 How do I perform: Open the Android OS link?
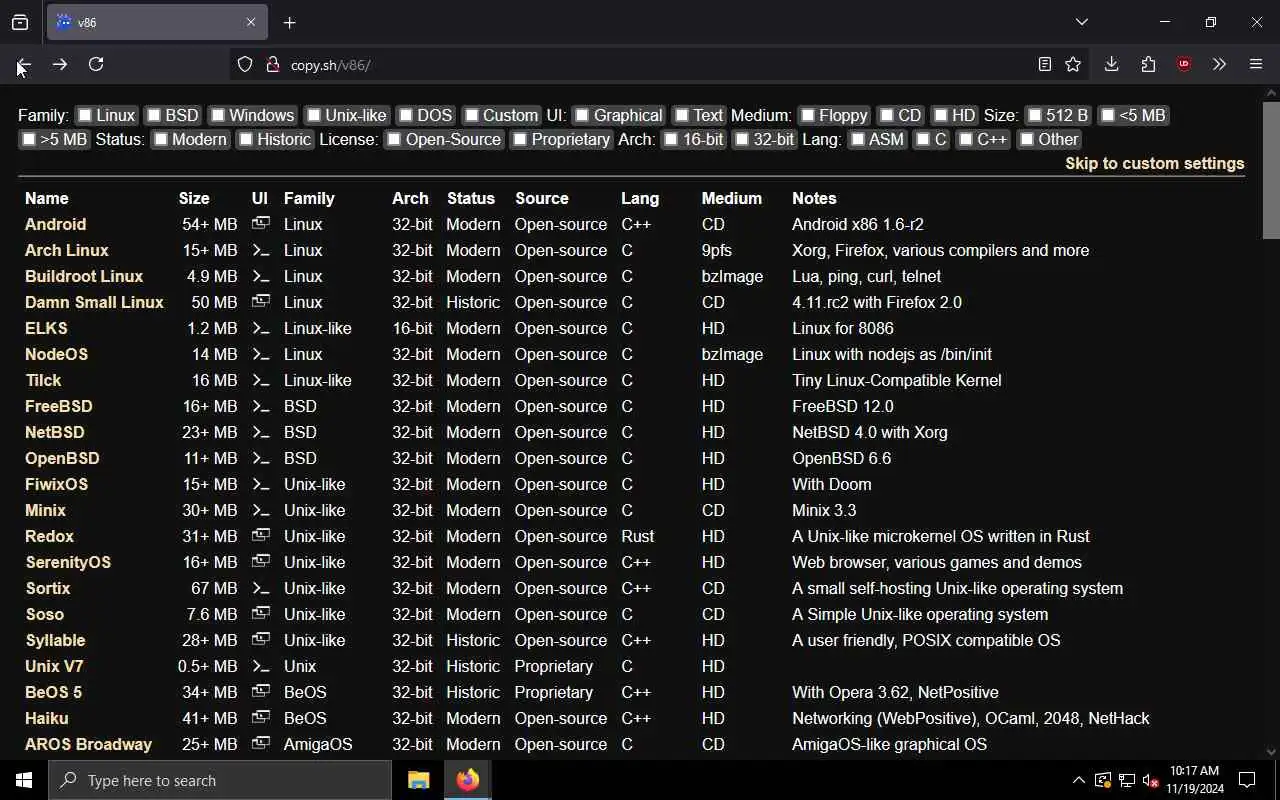point(55,224)
